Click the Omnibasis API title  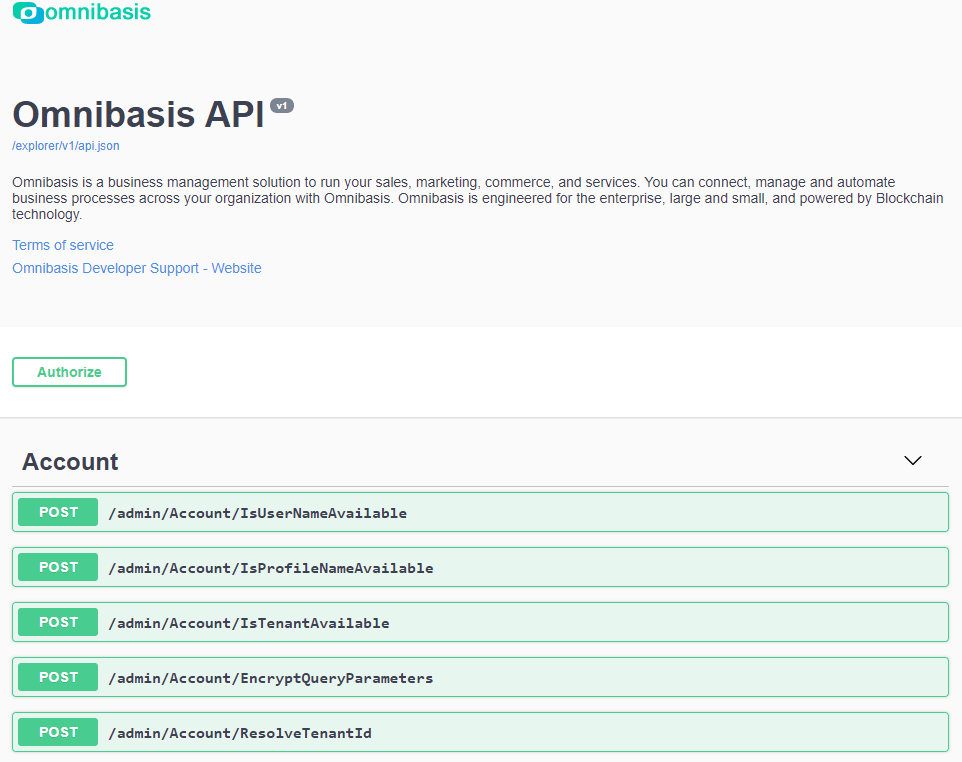point(139,115)
